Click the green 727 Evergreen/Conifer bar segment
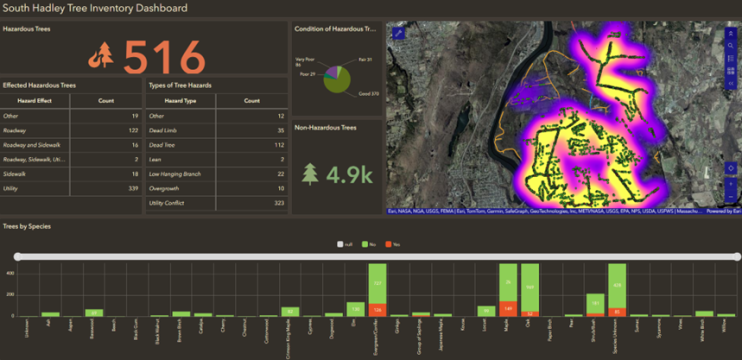 click(x=378, y=283)
